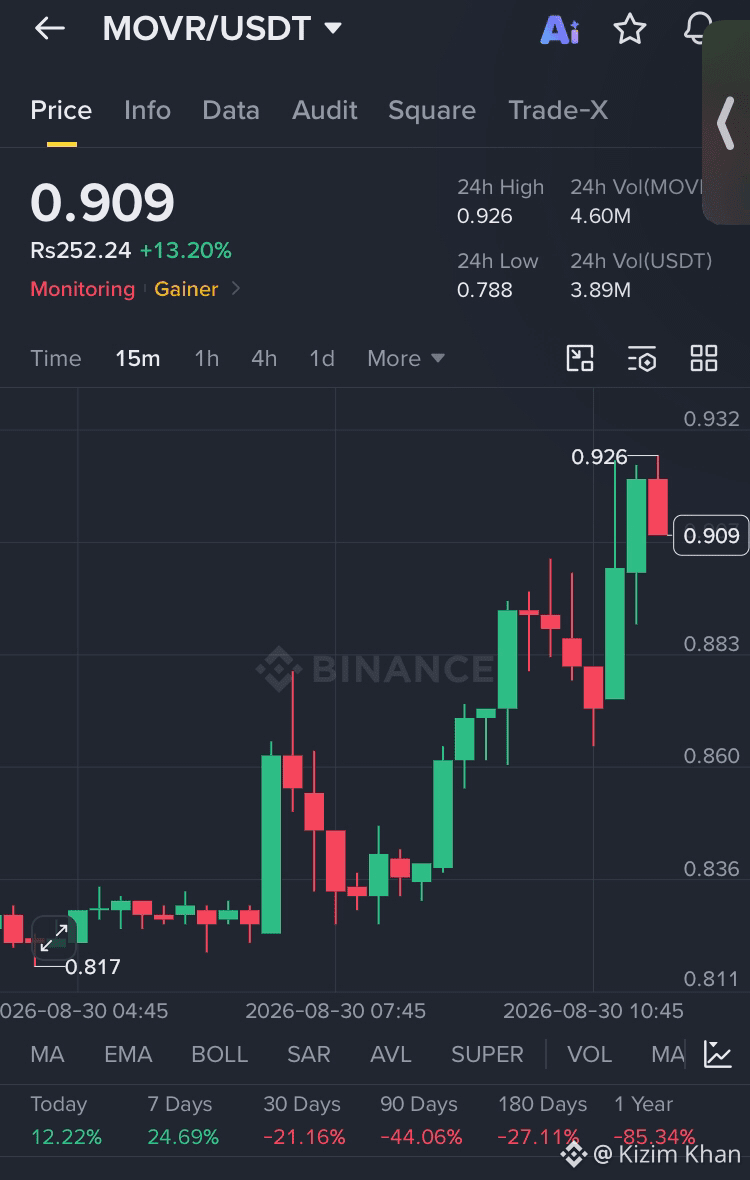
Task: Open price alerts bell icon
Action: coord(696,30)
